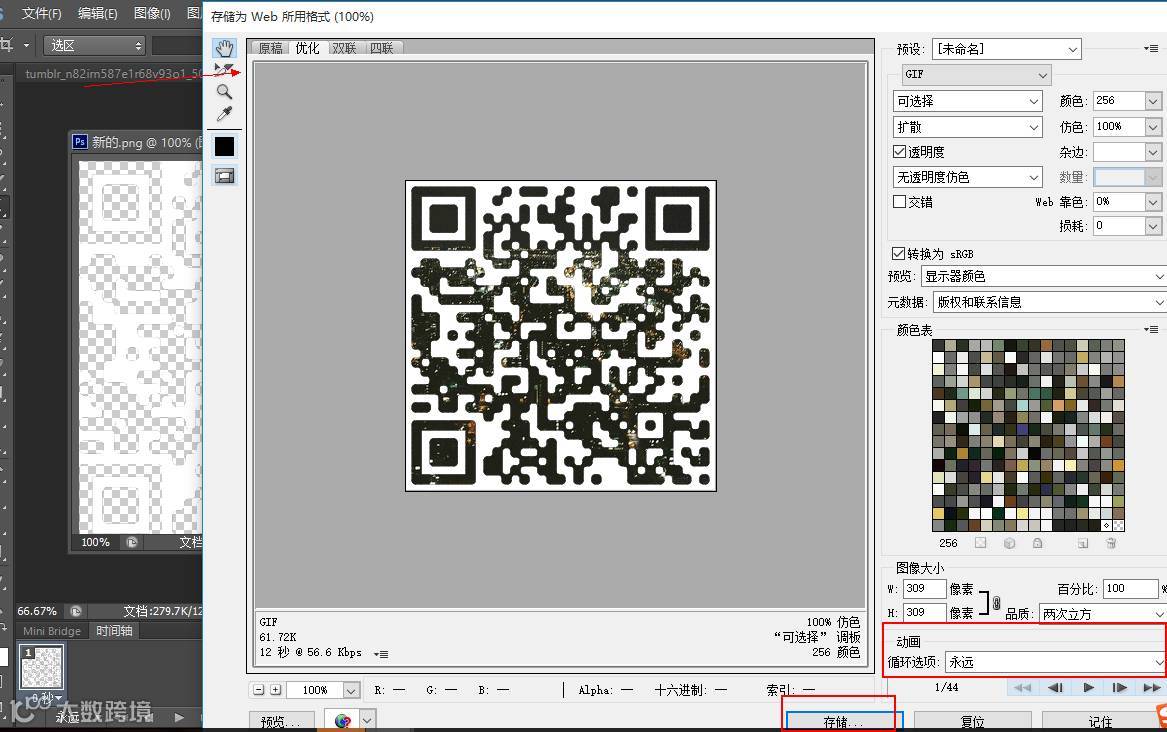
Task: Open the 损耗 value dropdown arrow
Action: coord(1153,225)
